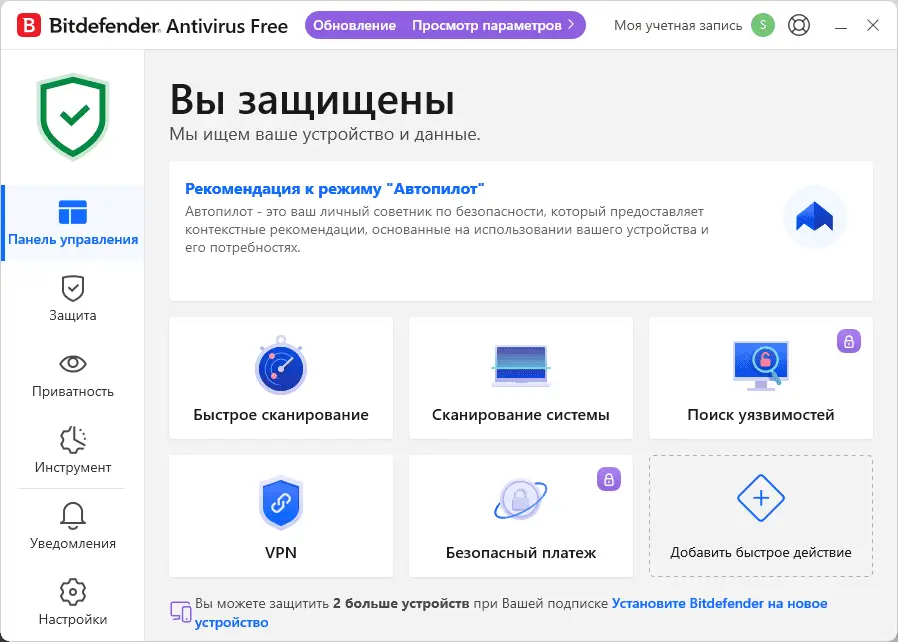898x642 pixels.
Task: Click the Инструмент clock gear icon
Action: click(73, 440)
